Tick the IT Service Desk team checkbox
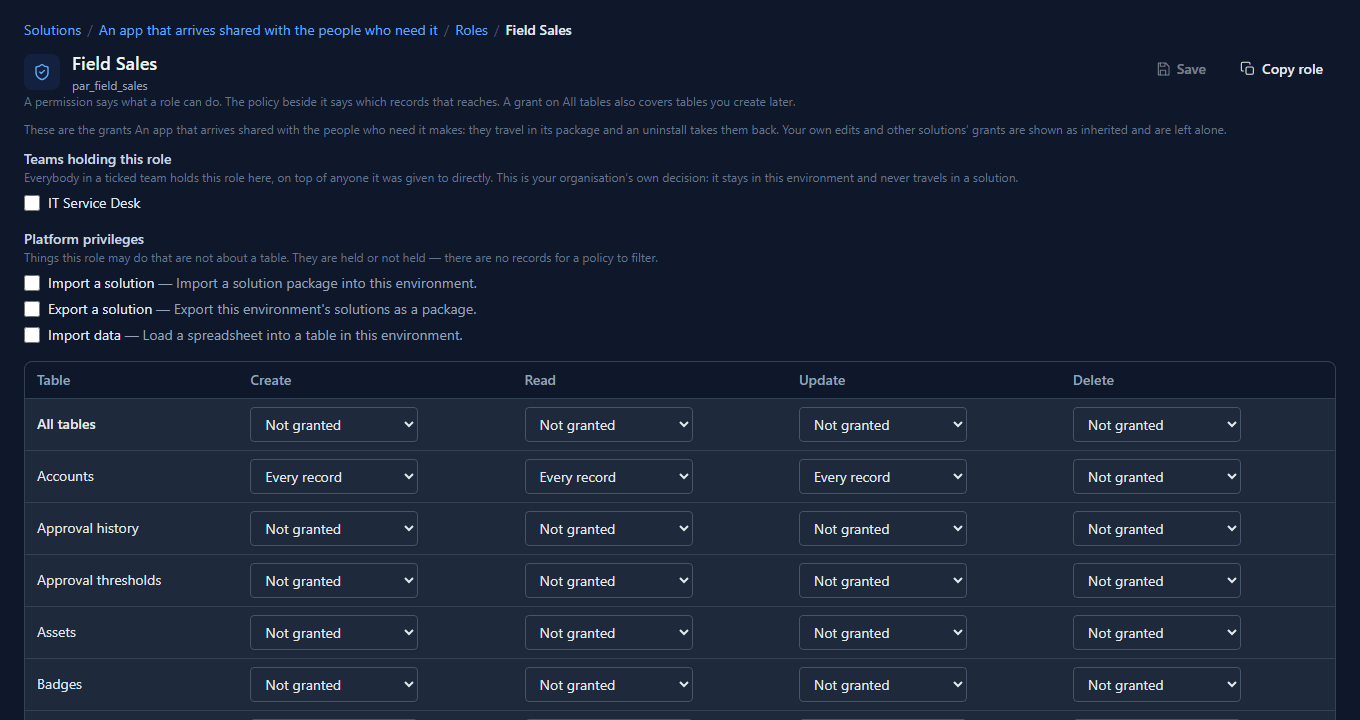The width and height of the screenshot is (1360, 720). (32, 203)
